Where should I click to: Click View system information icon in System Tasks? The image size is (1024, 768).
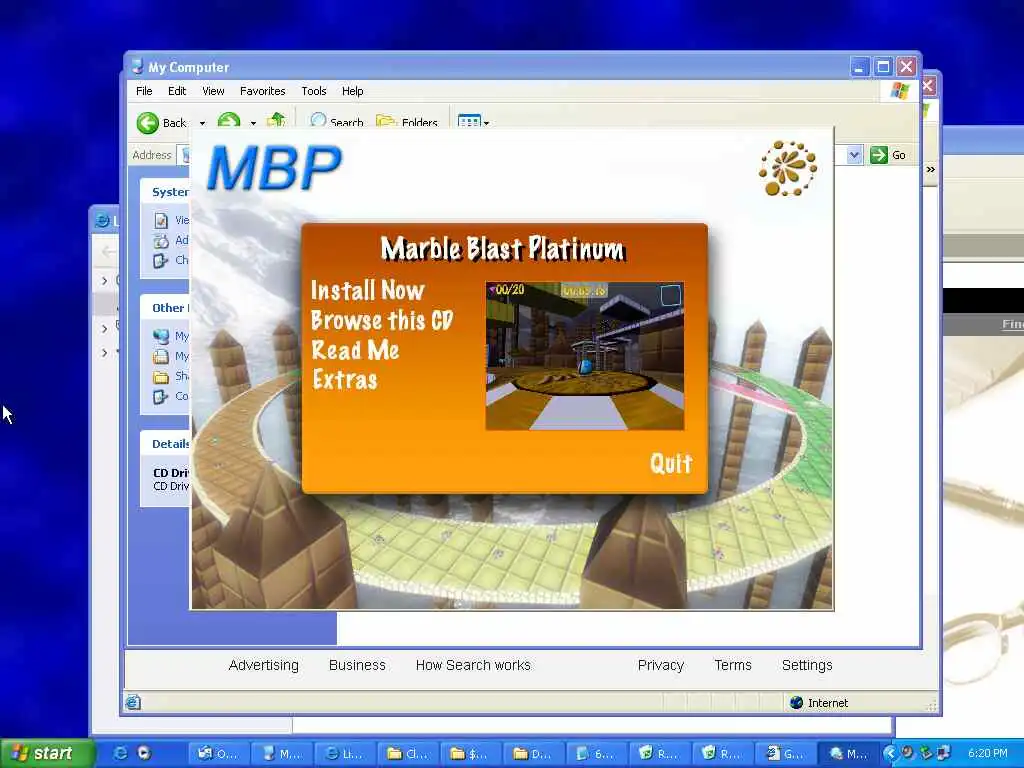[161, 221]
